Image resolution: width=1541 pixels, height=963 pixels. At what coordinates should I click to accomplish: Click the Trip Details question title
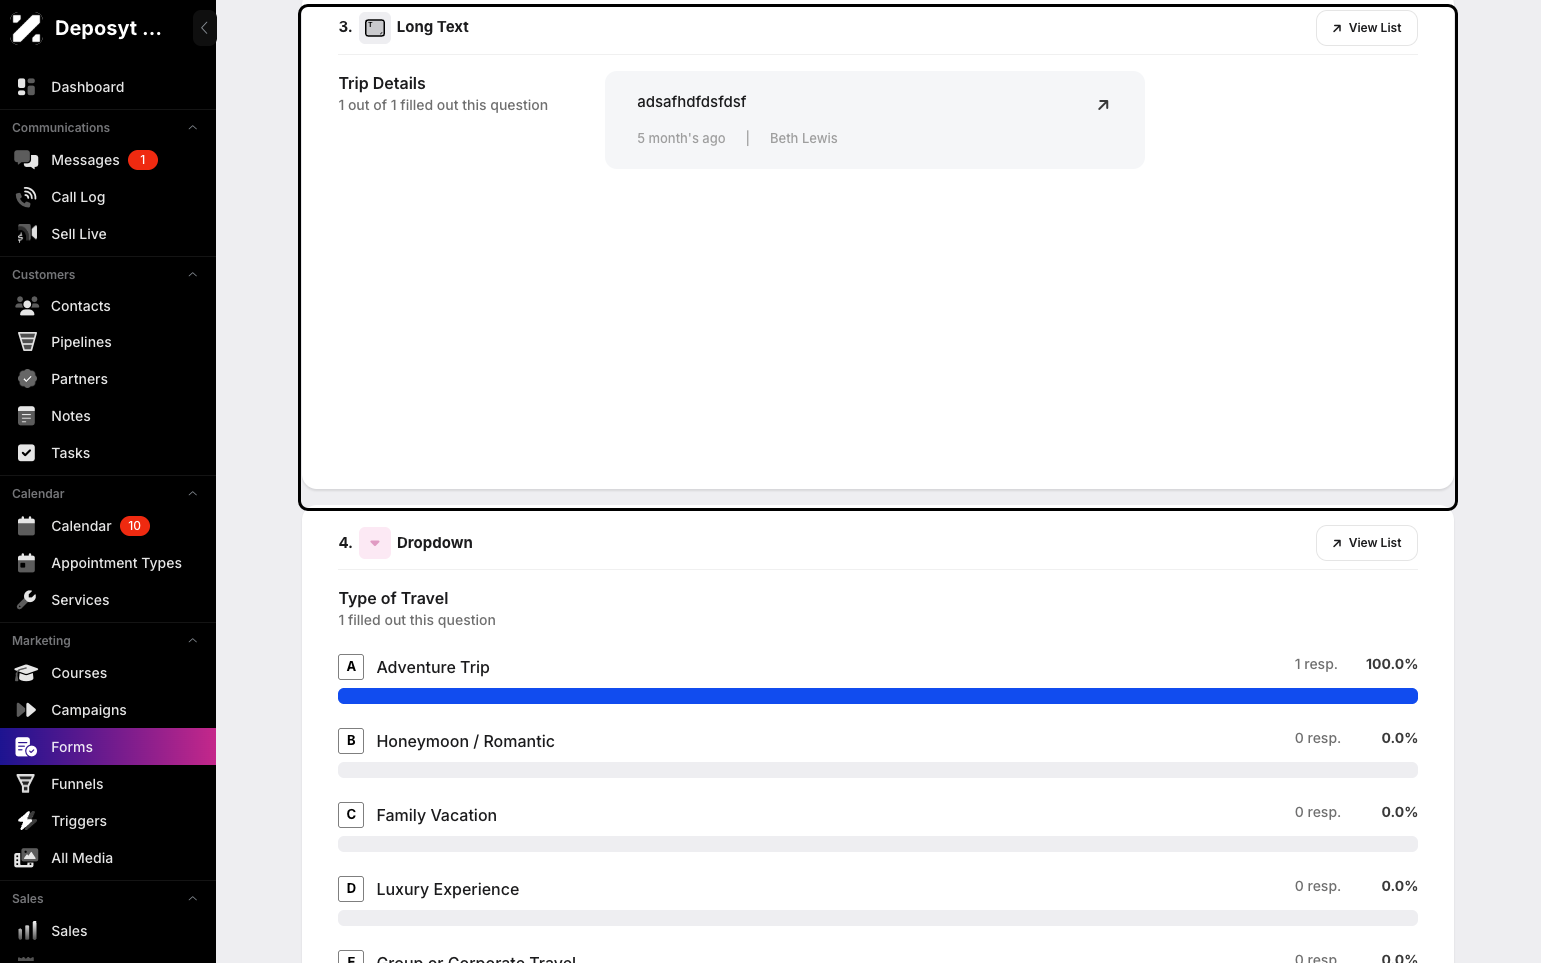click(x=382, y=83)
